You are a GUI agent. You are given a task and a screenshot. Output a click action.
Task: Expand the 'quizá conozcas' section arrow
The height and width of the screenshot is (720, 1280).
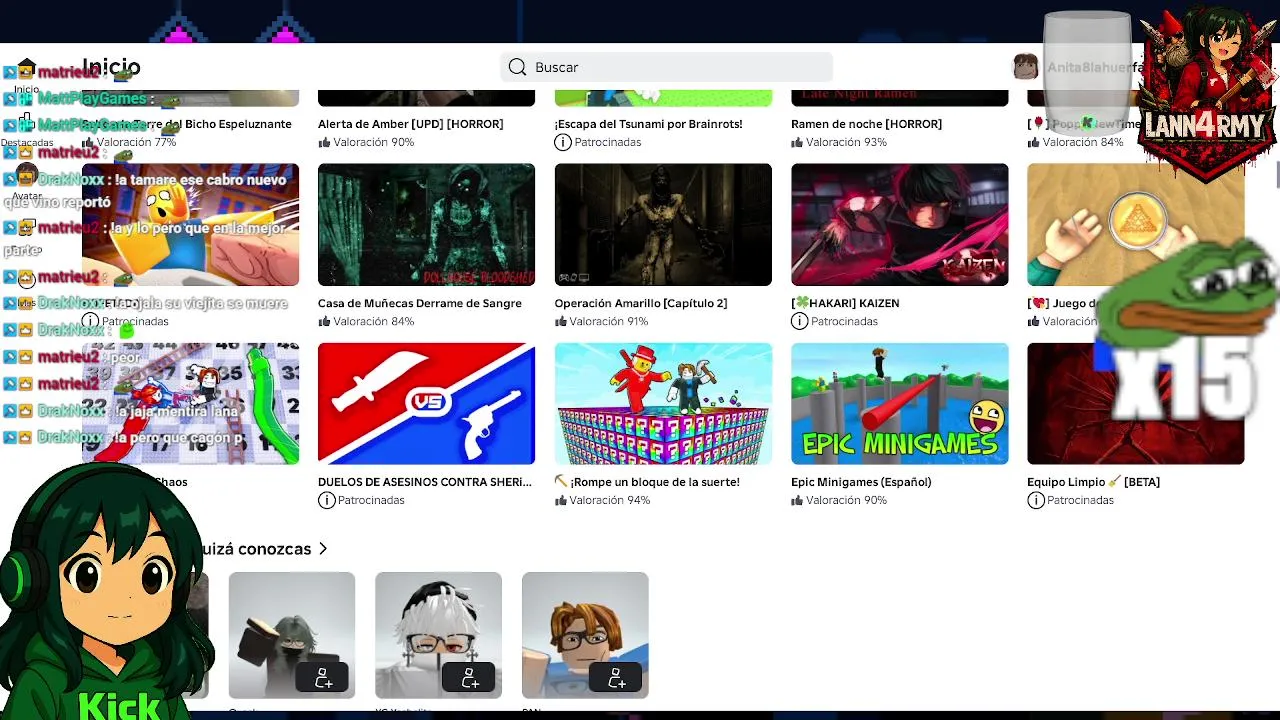tap(323, 549)
